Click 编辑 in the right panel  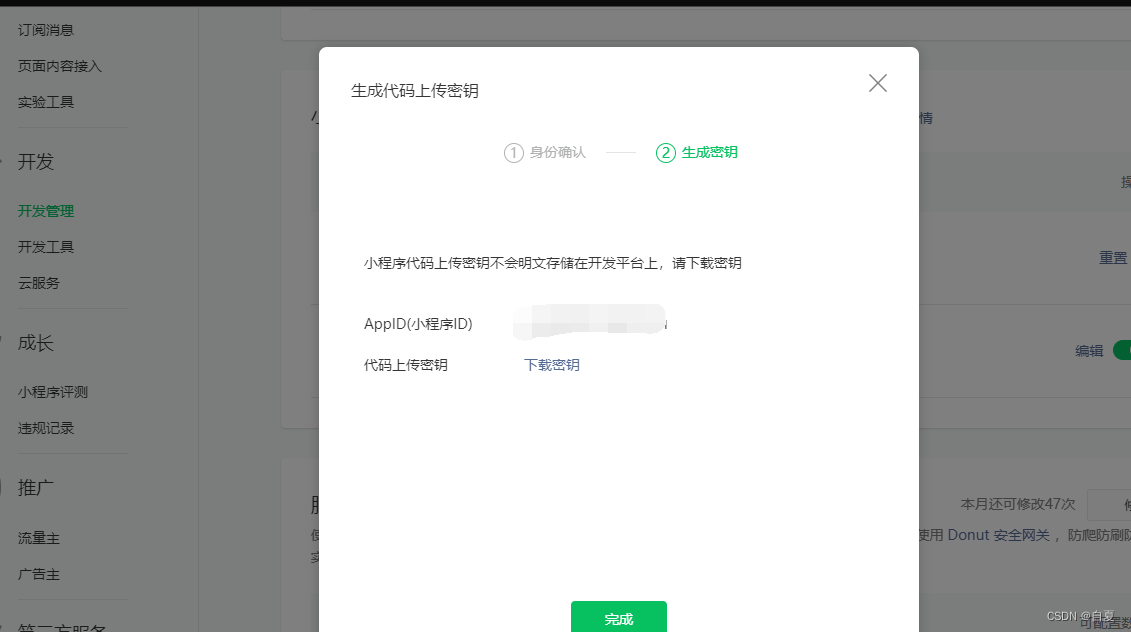(x=1087, y=350)
